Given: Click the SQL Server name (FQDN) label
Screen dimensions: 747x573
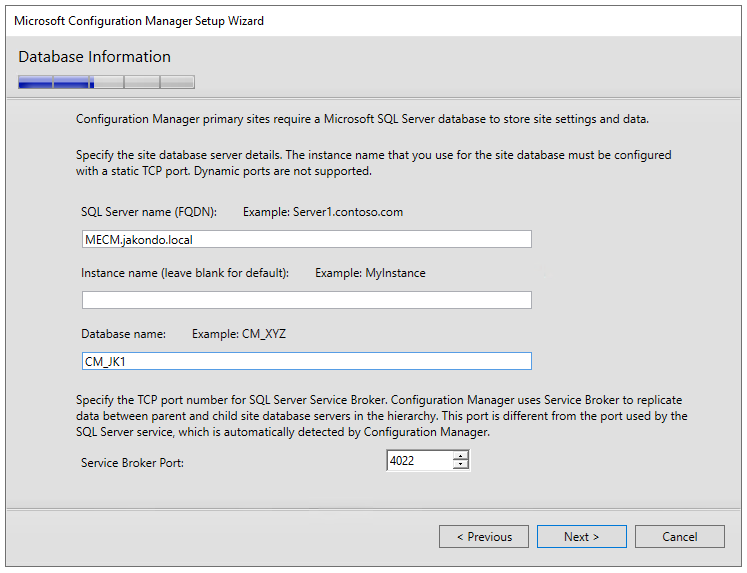Looking at the screenshot, I should (149, 212).
